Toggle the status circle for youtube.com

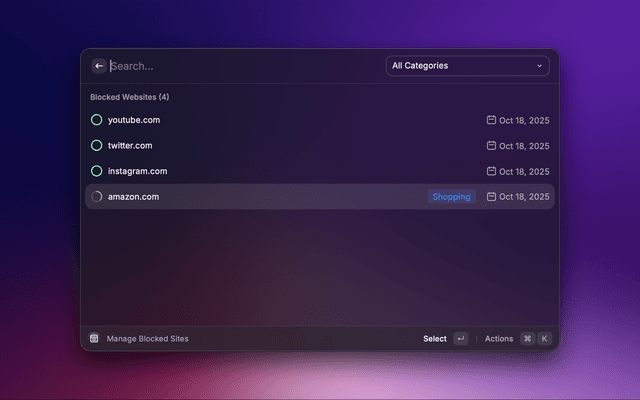pos(96,120)
